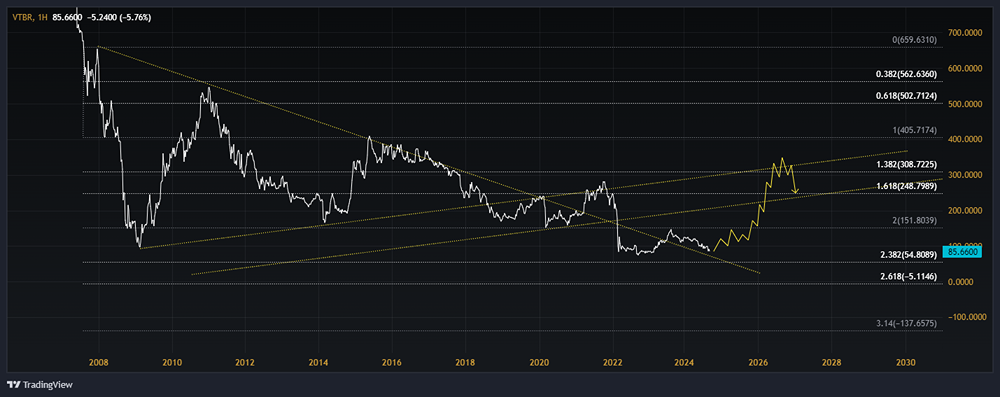Click the 2020 label on time axis
Screen dimensions: 1000x397
(x=540, y=362)
